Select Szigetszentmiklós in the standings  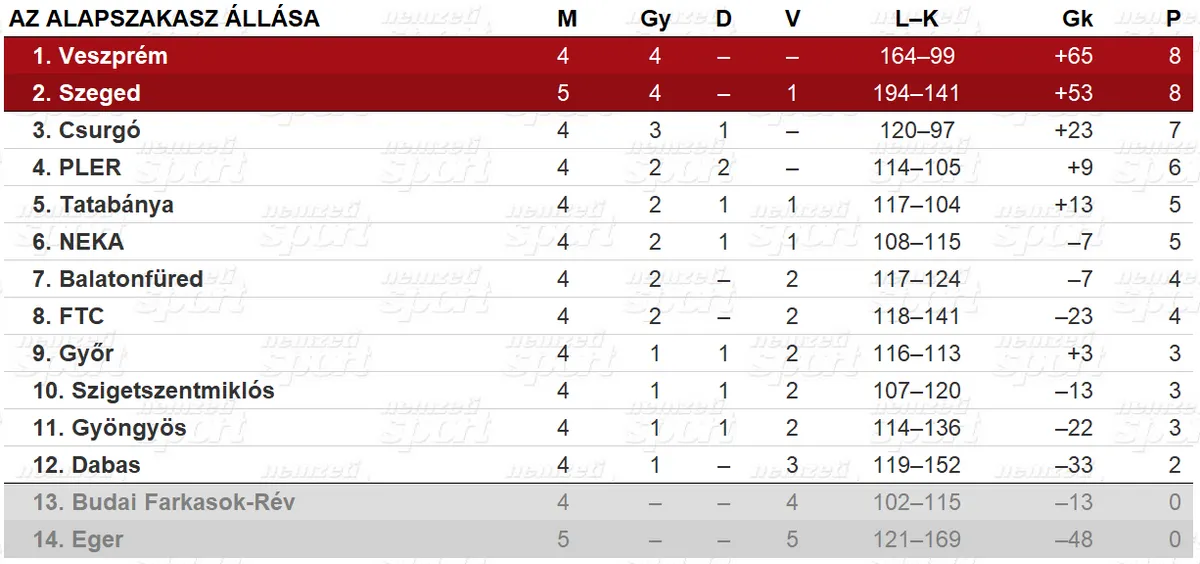pos(173,390)
